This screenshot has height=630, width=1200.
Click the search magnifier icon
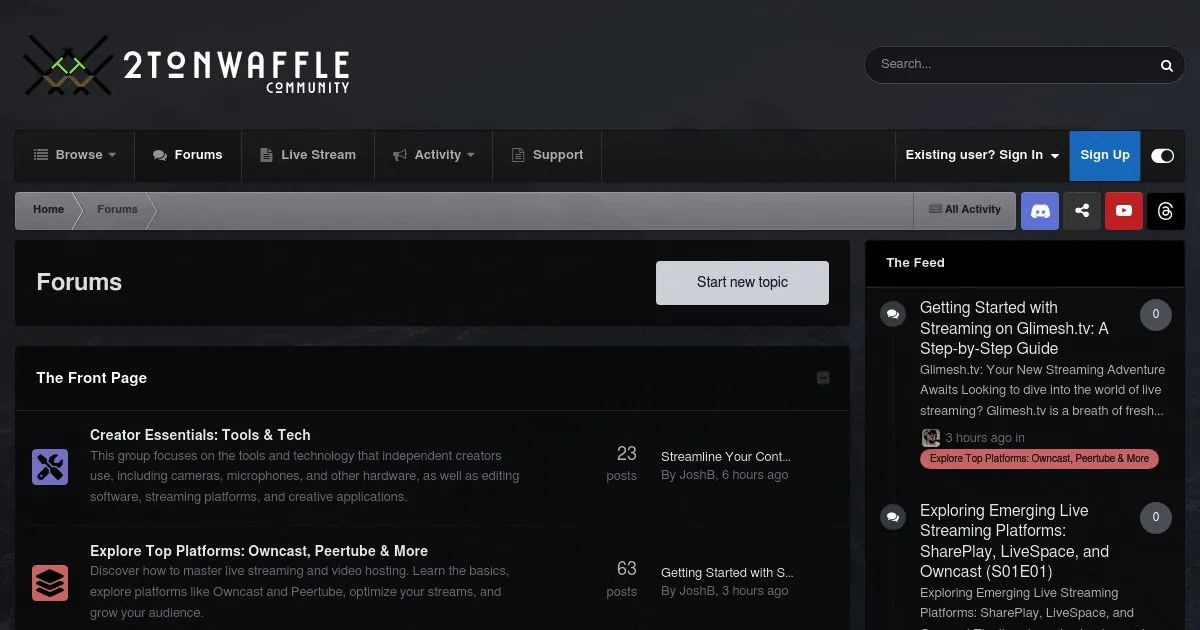click(x=1166, y=65)
